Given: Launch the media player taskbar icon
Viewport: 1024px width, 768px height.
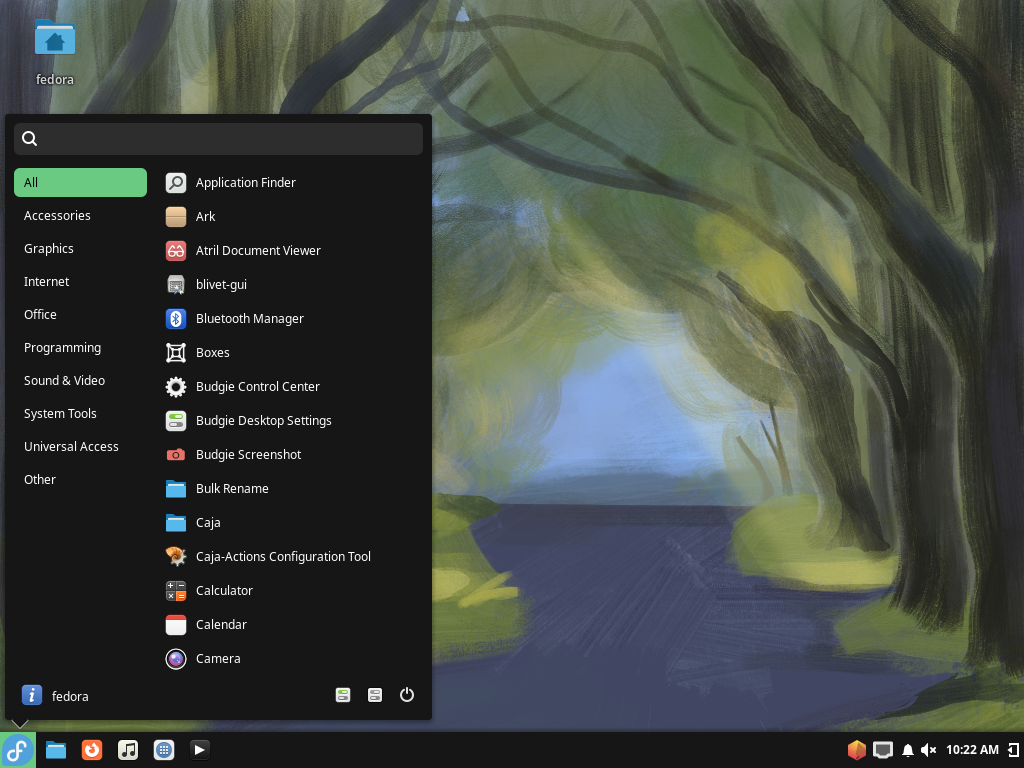Looking at the screenshot, I should (x=200, y=750).
